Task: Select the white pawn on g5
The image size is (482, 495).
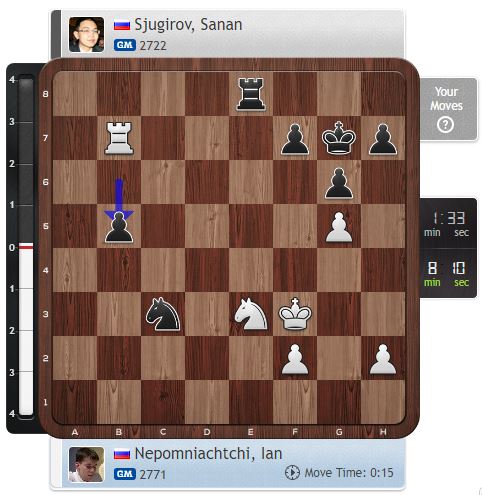Action: pos(339,227)
